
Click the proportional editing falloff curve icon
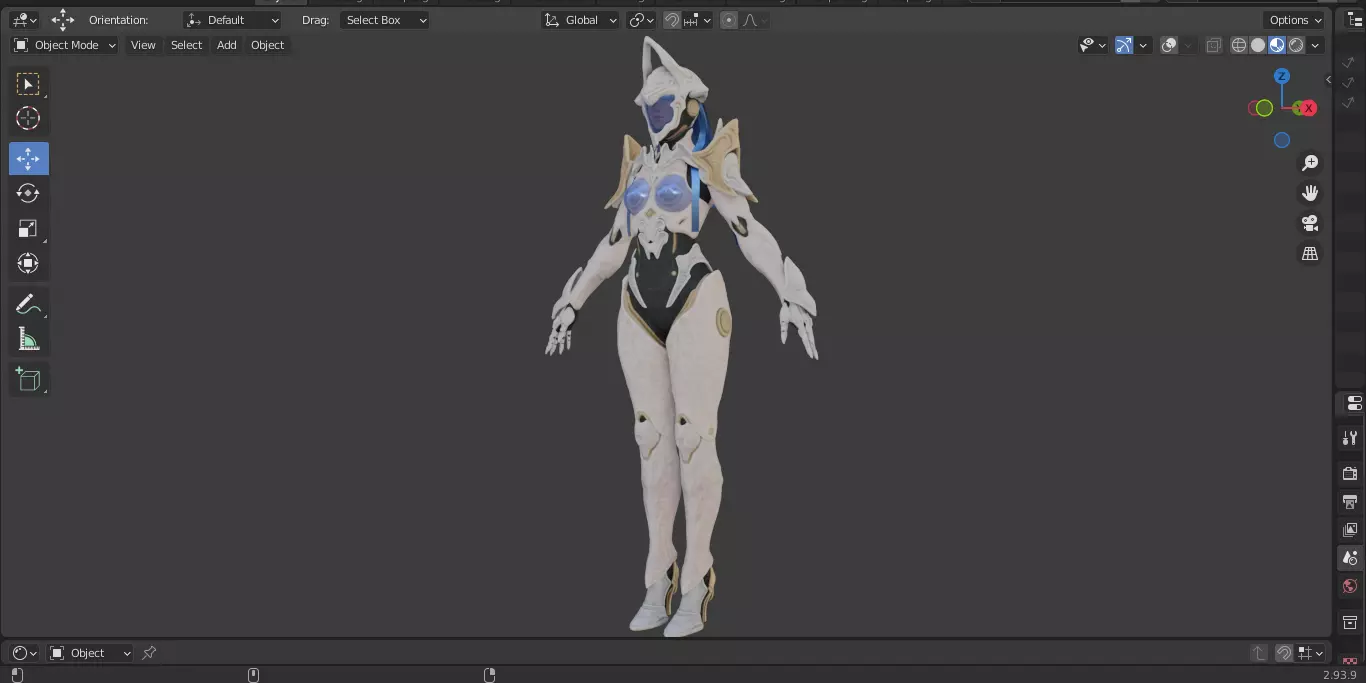750,20
